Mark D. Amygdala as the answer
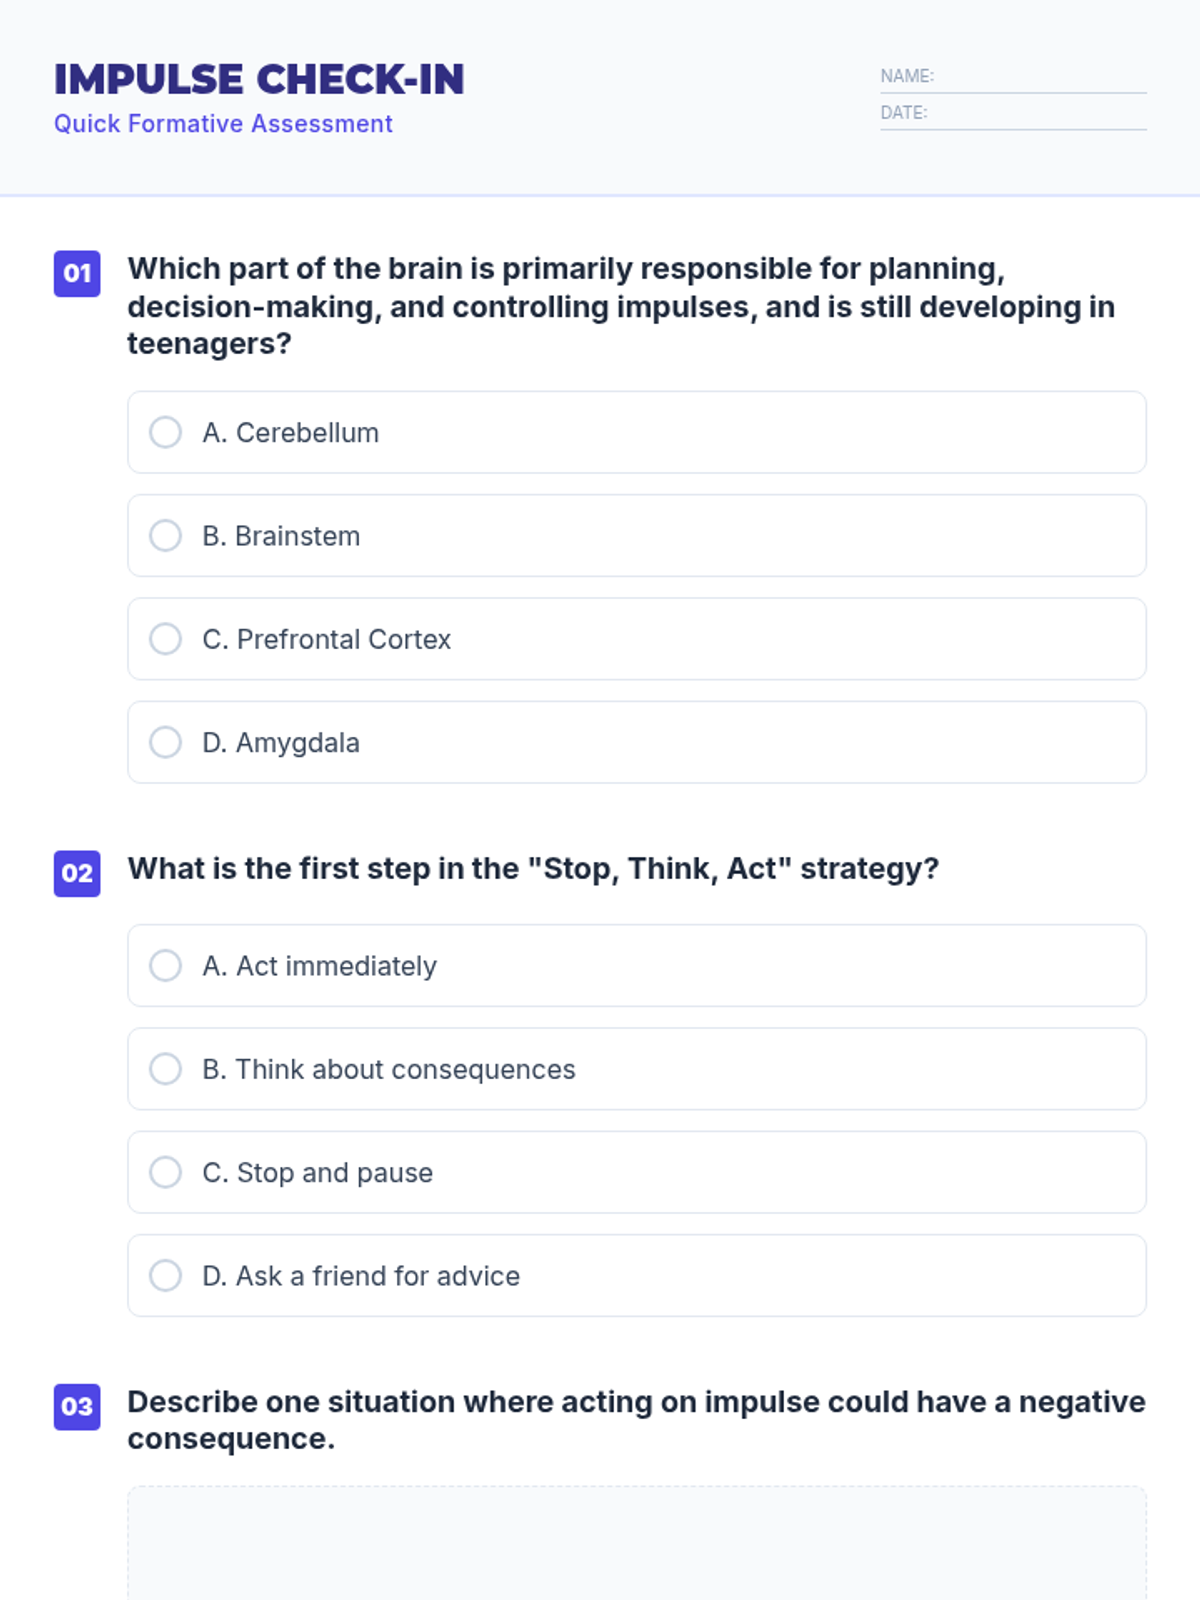Screen dimensions: 1200x1600 coord(166,743)
